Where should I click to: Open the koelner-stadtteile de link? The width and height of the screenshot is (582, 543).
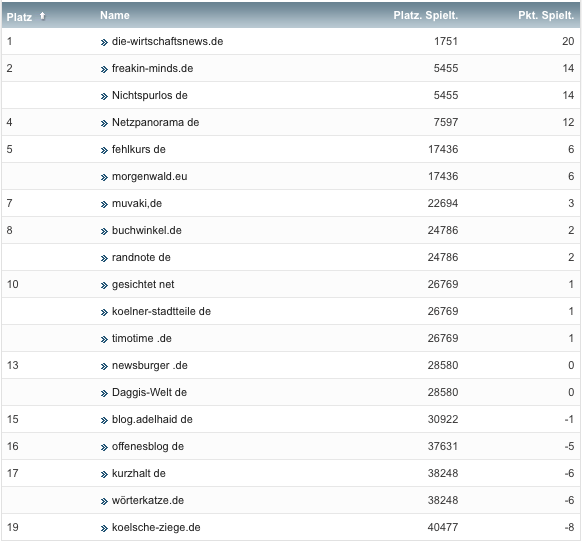click(161, 311)
